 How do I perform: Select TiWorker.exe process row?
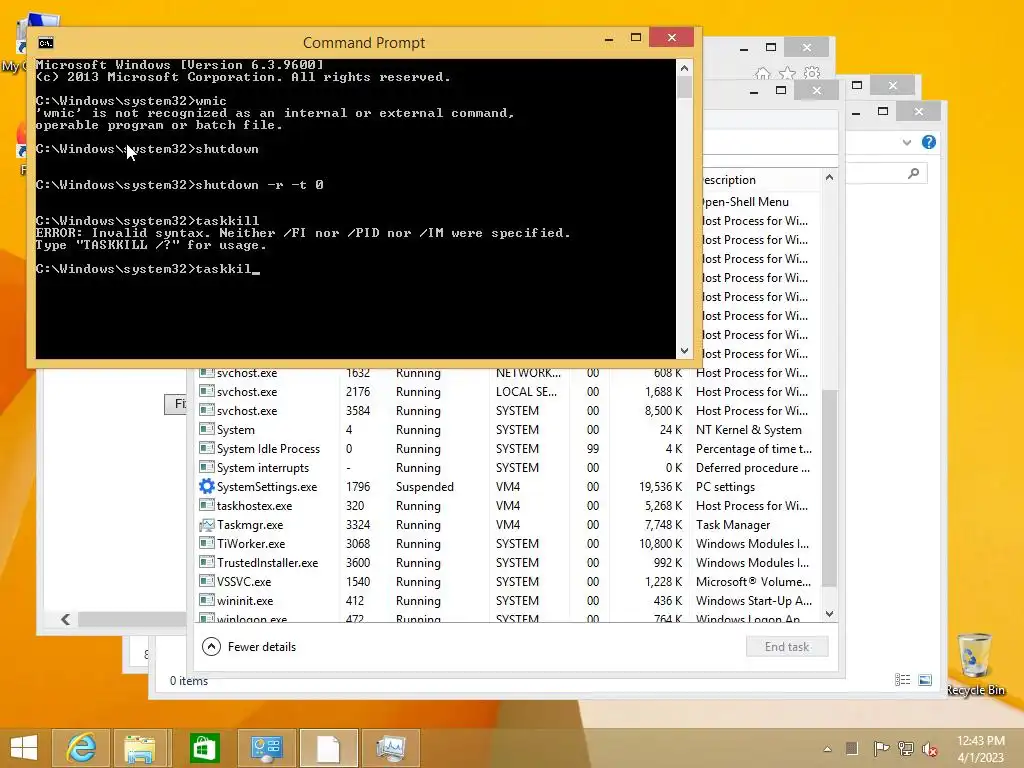[x=508, y=543]
